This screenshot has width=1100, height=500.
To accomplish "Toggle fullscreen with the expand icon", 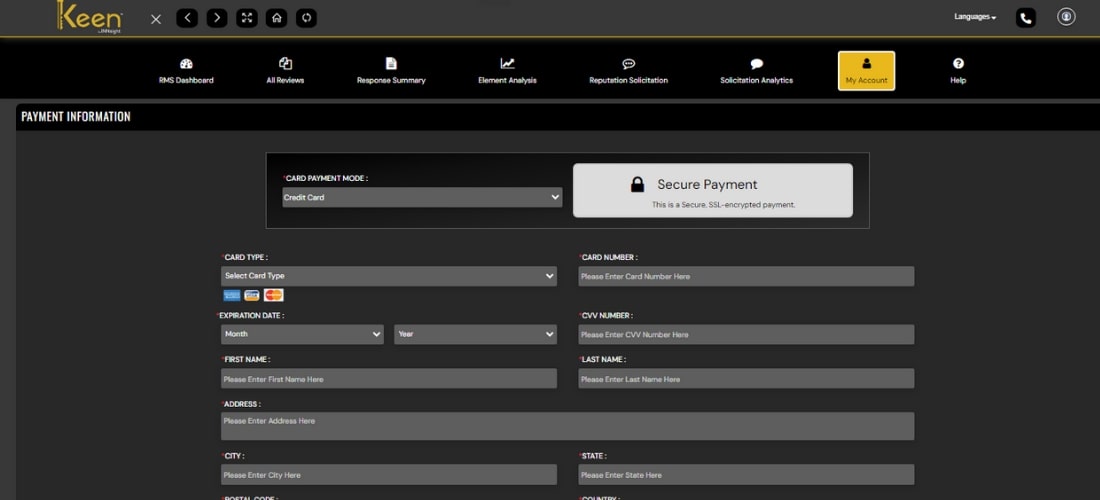I will pos(247,18).
